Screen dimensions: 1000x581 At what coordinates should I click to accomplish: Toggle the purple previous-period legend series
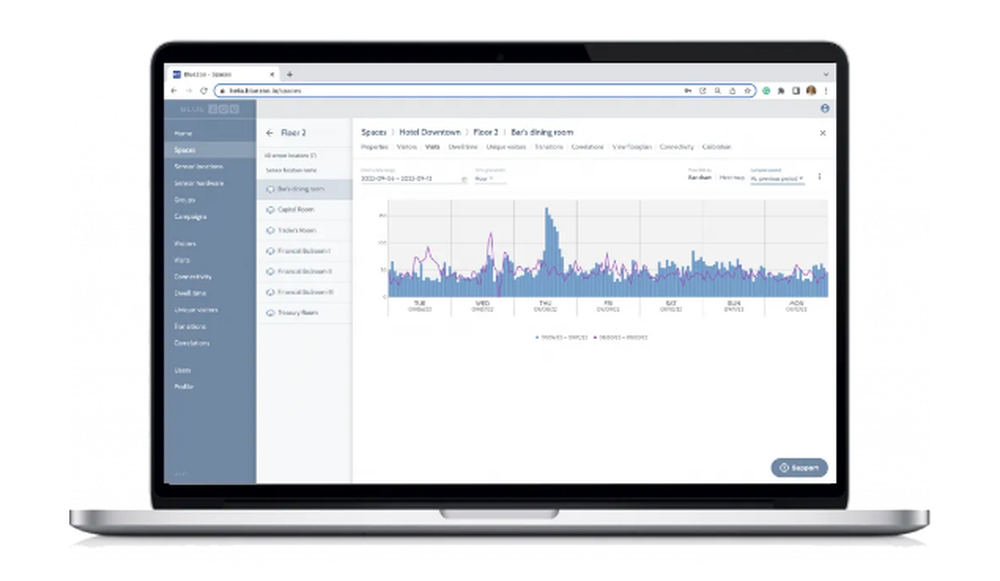[621, 337]
